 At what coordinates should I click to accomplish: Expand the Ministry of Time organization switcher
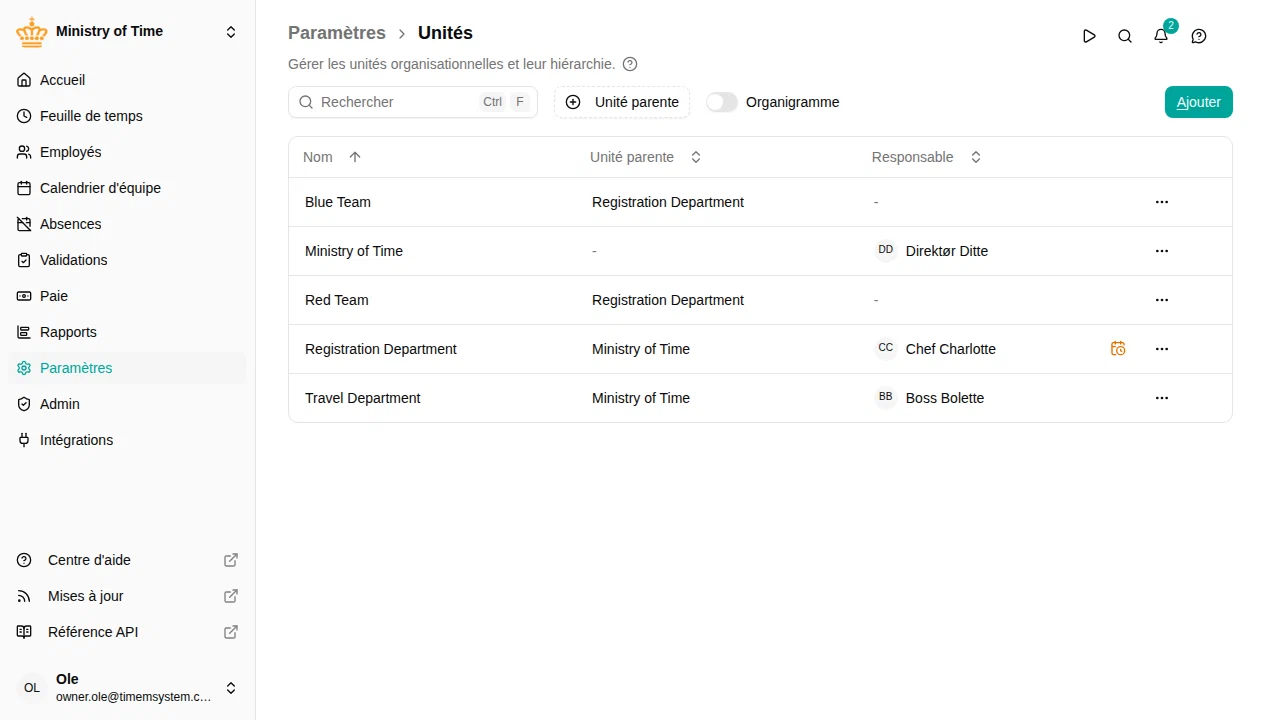click(x=128, y=32)
